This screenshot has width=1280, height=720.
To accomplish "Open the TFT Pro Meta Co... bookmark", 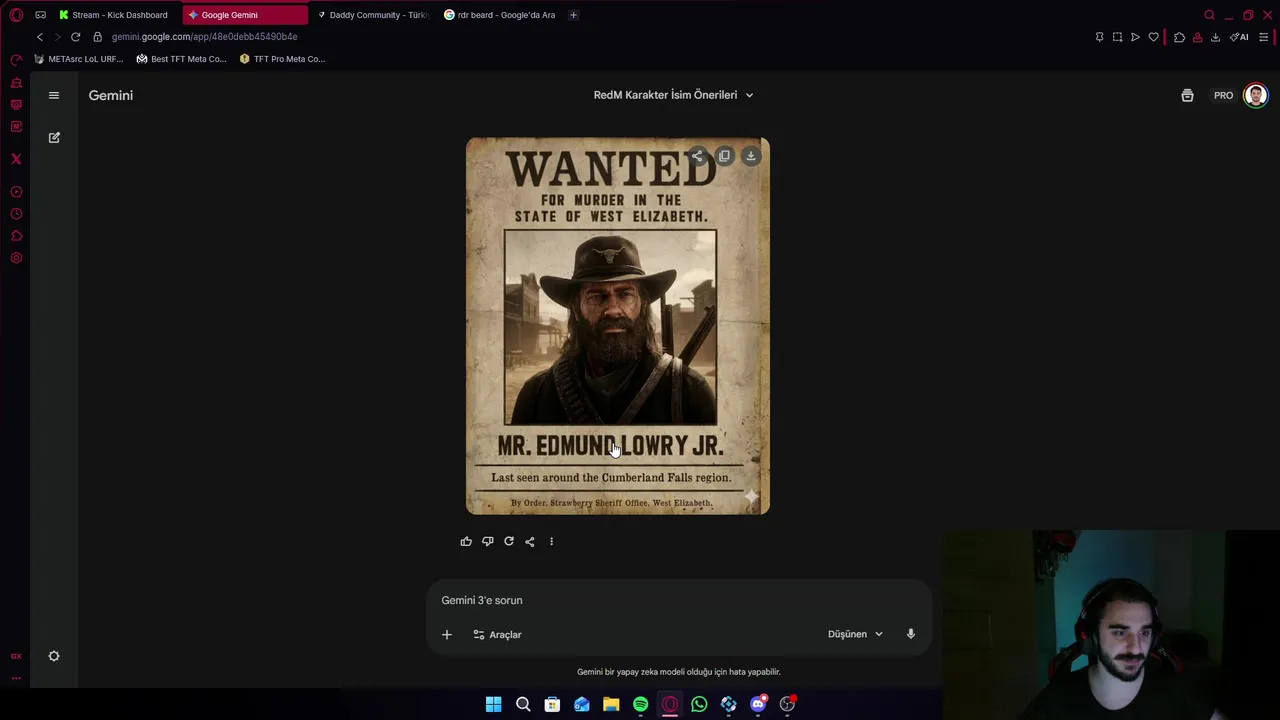I will pyautogui.click(x=282, y=59).
